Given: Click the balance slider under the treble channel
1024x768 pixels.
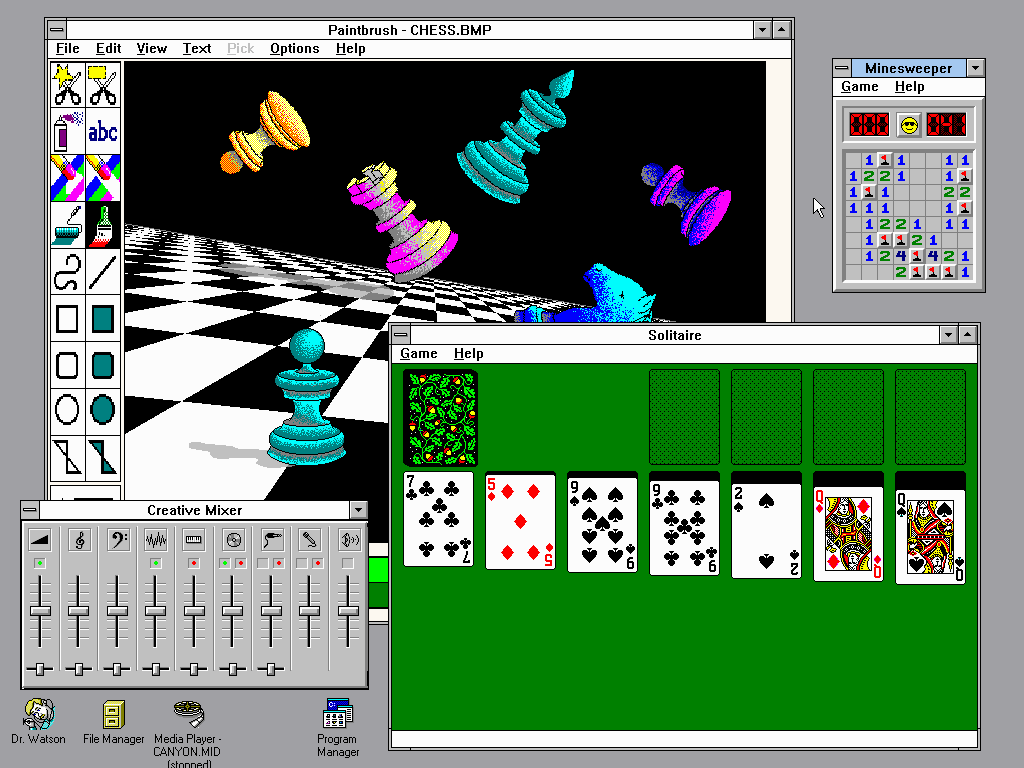Looking at the screenshot, I should (79, 669).
